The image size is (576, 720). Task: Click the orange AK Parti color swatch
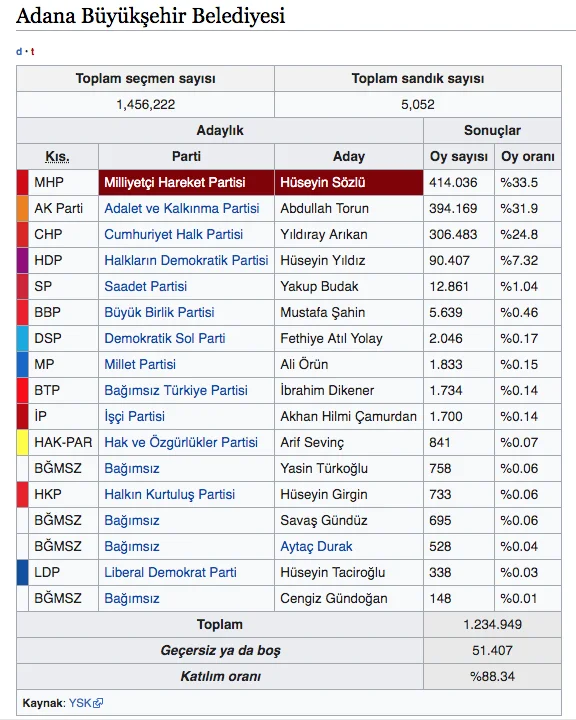coord(23,208)
